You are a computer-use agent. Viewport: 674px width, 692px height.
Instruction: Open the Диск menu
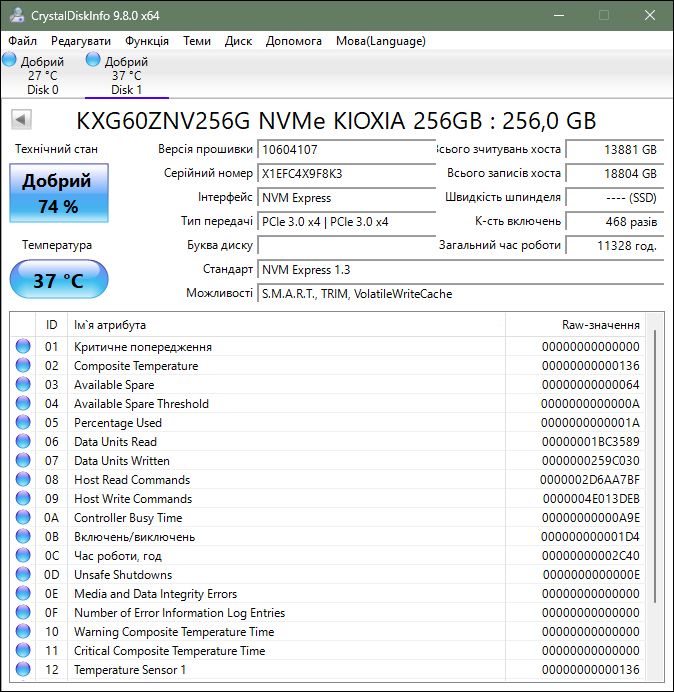(x=238, y=41)
